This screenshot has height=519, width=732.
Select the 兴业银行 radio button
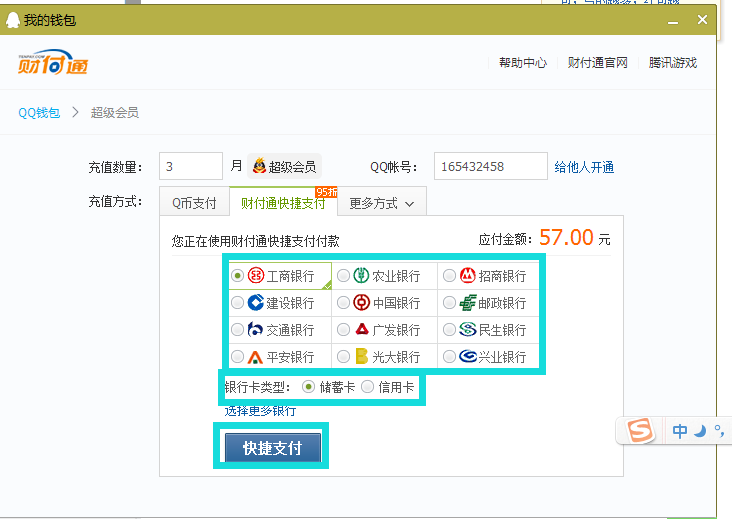tap(449, 357)
